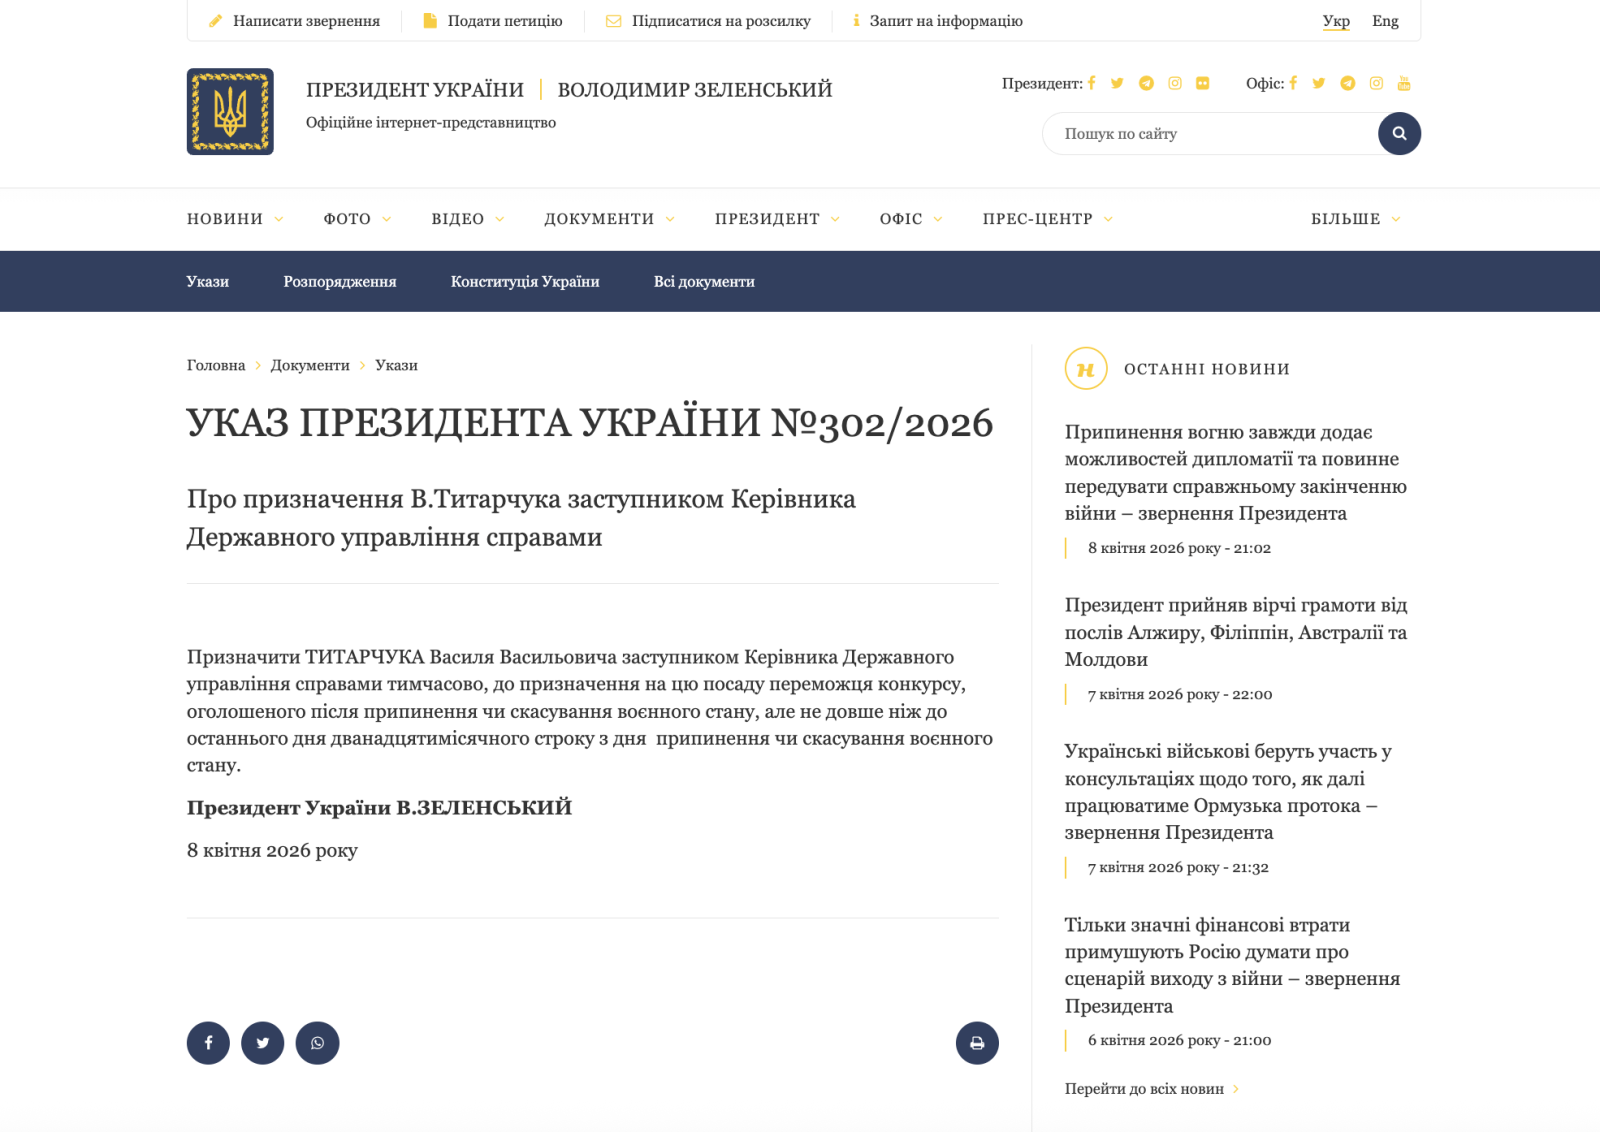Switch site language to Eng
This screenshot has width=1600, height=1132.
tap(1385, 21)
